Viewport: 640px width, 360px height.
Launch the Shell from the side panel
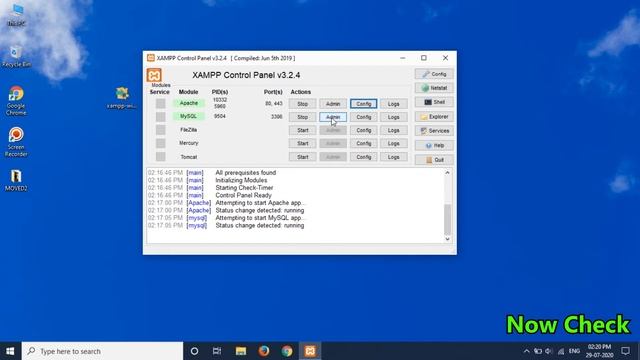434,102
